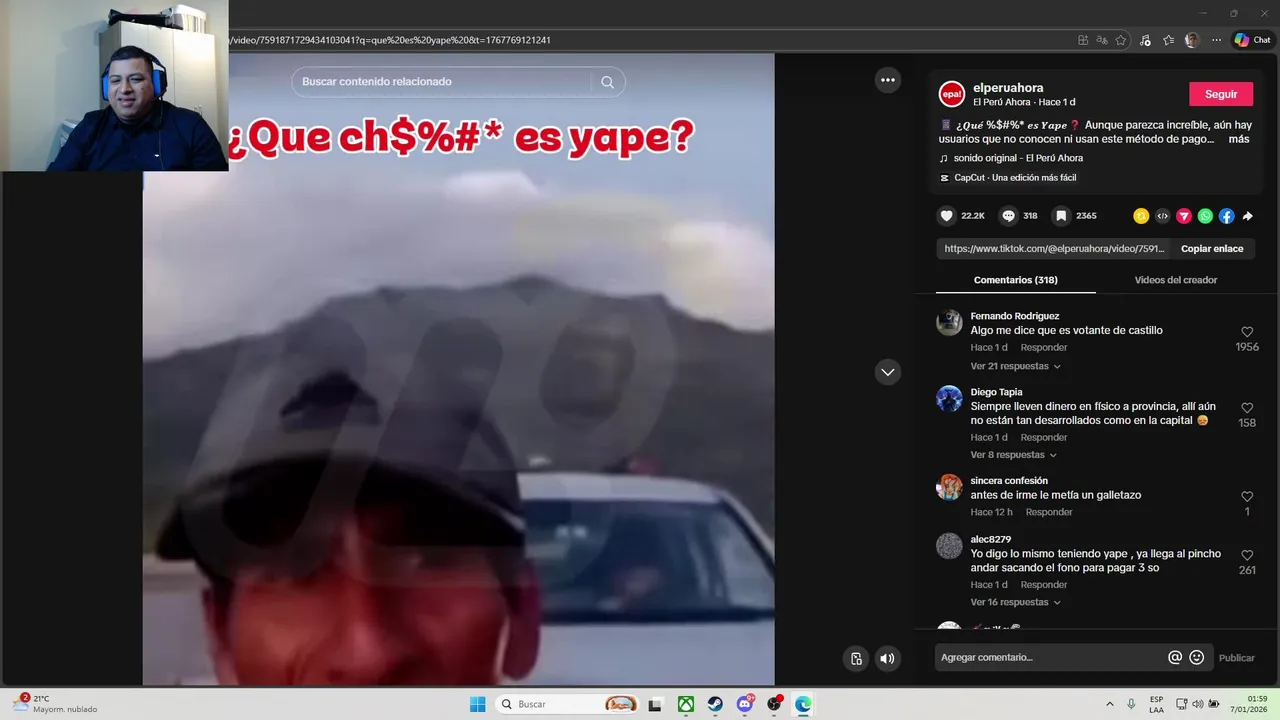Show hidden tray icons chevron
Image resolution: width=1280 pixels, height=720 pixels.
(1109, 704)
